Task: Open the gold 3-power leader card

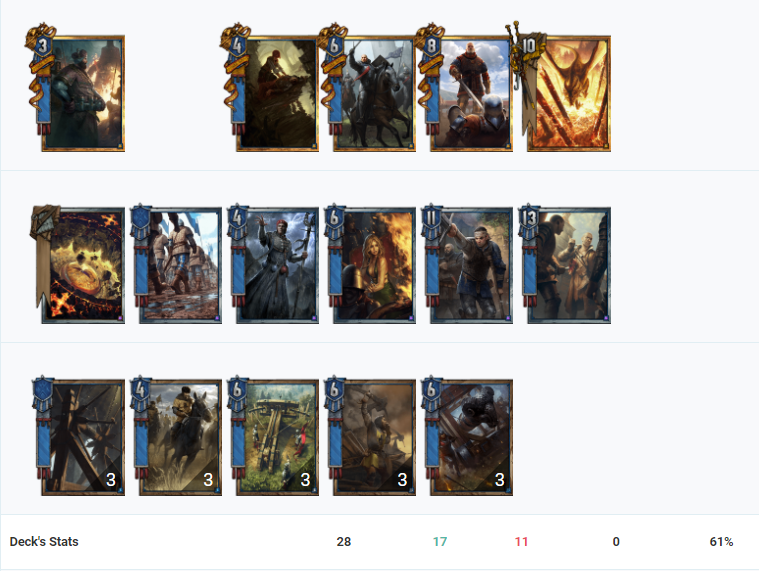Action: point(76,88)
